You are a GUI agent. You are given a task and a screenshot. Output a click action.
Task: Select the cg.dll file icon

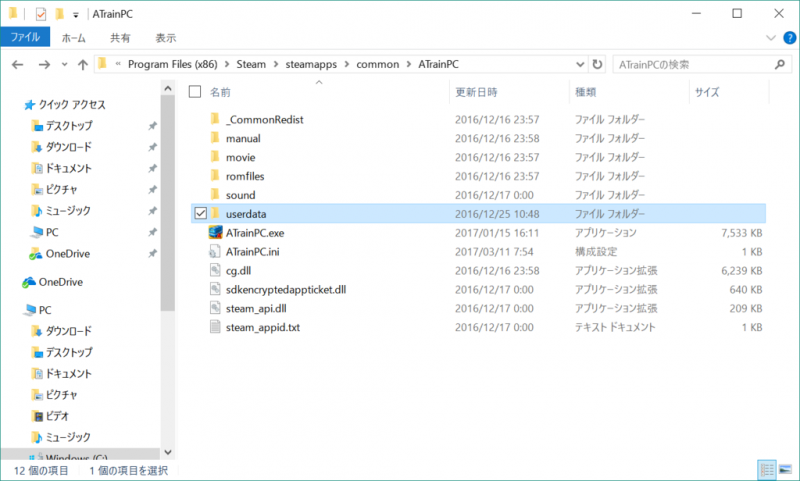(215, 270)
